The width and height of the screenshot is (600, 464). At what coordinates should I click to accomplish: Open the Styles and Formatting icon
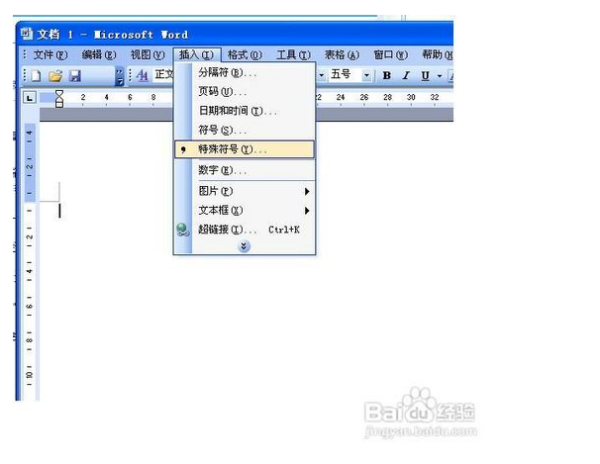[142, 75]
